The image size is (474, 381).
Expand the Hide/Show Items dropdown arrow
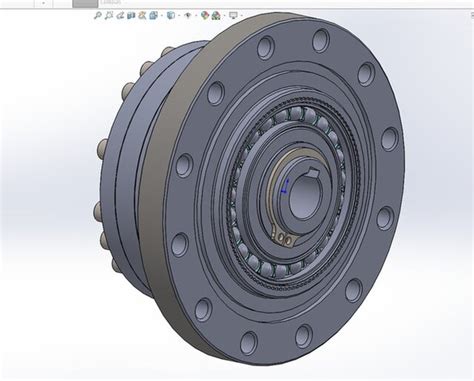196,15
